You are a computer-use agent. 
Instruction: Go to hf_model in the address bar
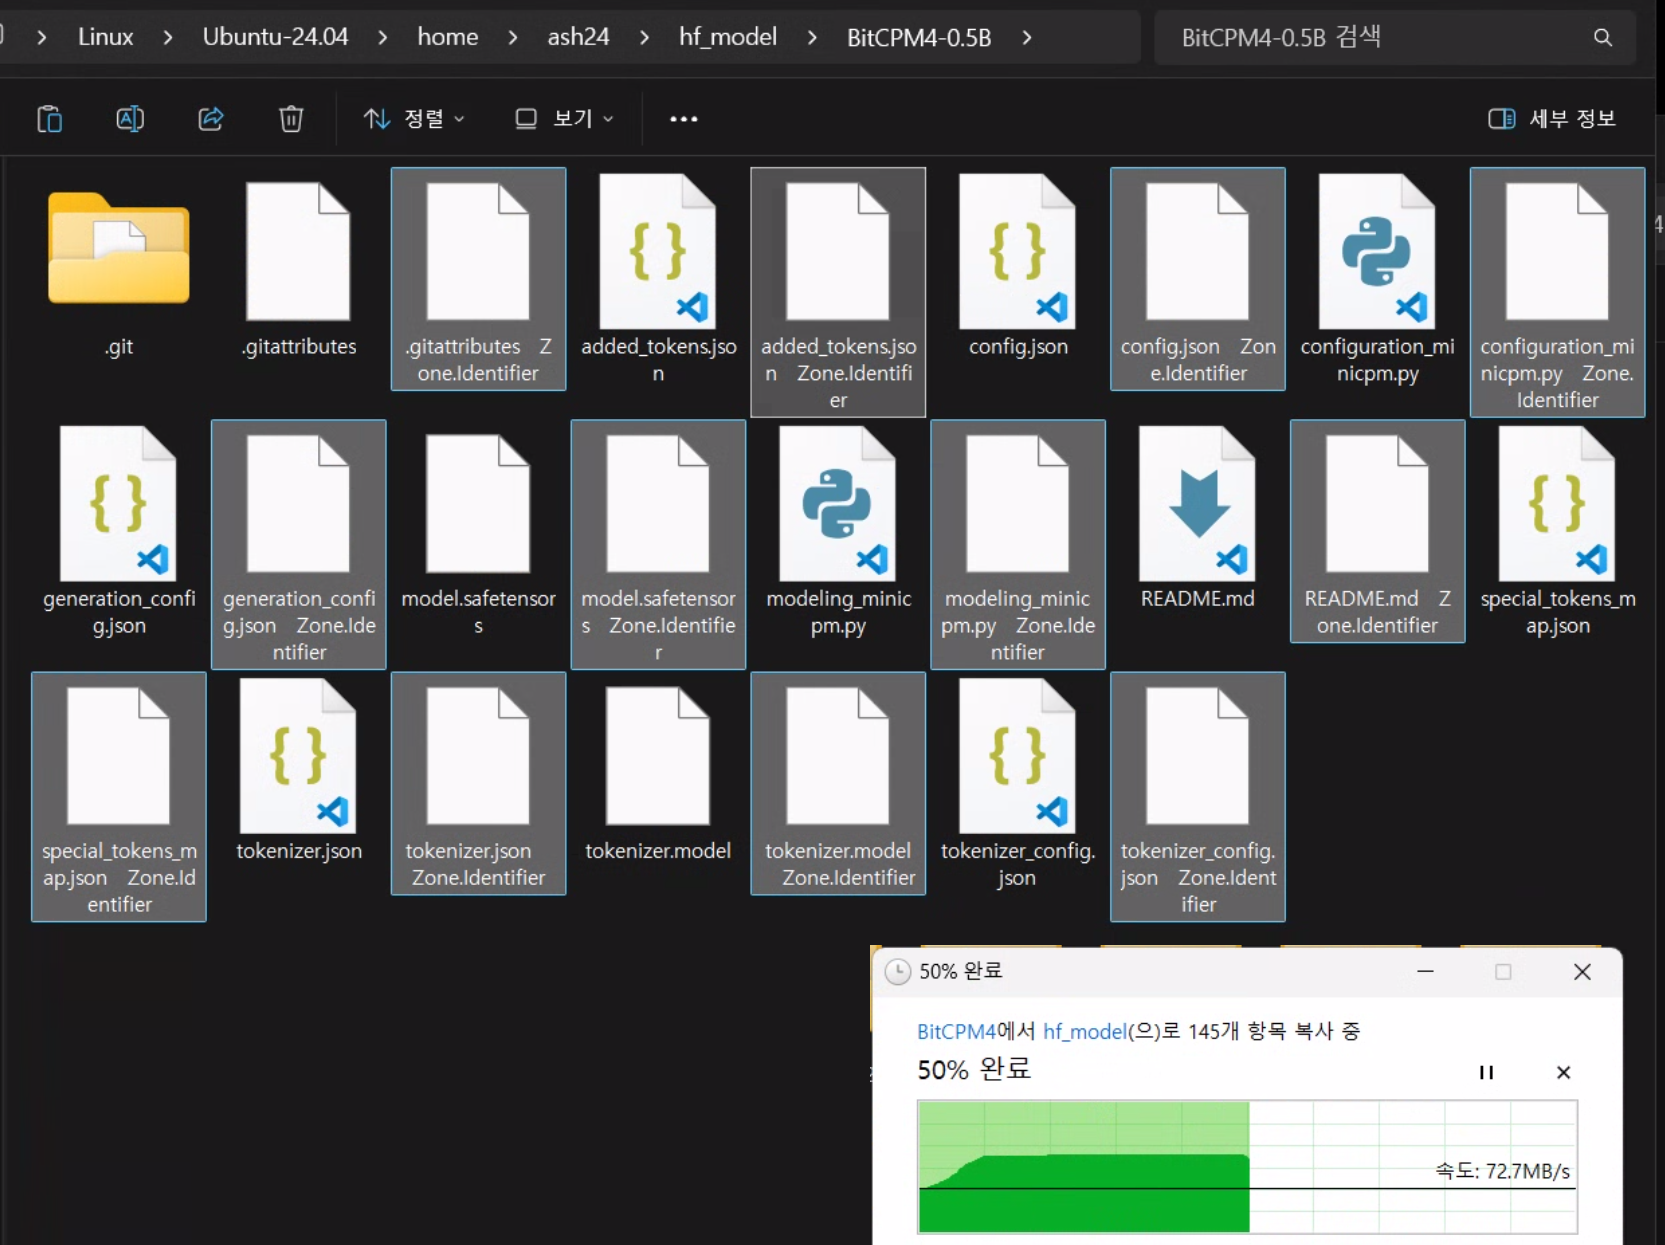pos(728,37)
